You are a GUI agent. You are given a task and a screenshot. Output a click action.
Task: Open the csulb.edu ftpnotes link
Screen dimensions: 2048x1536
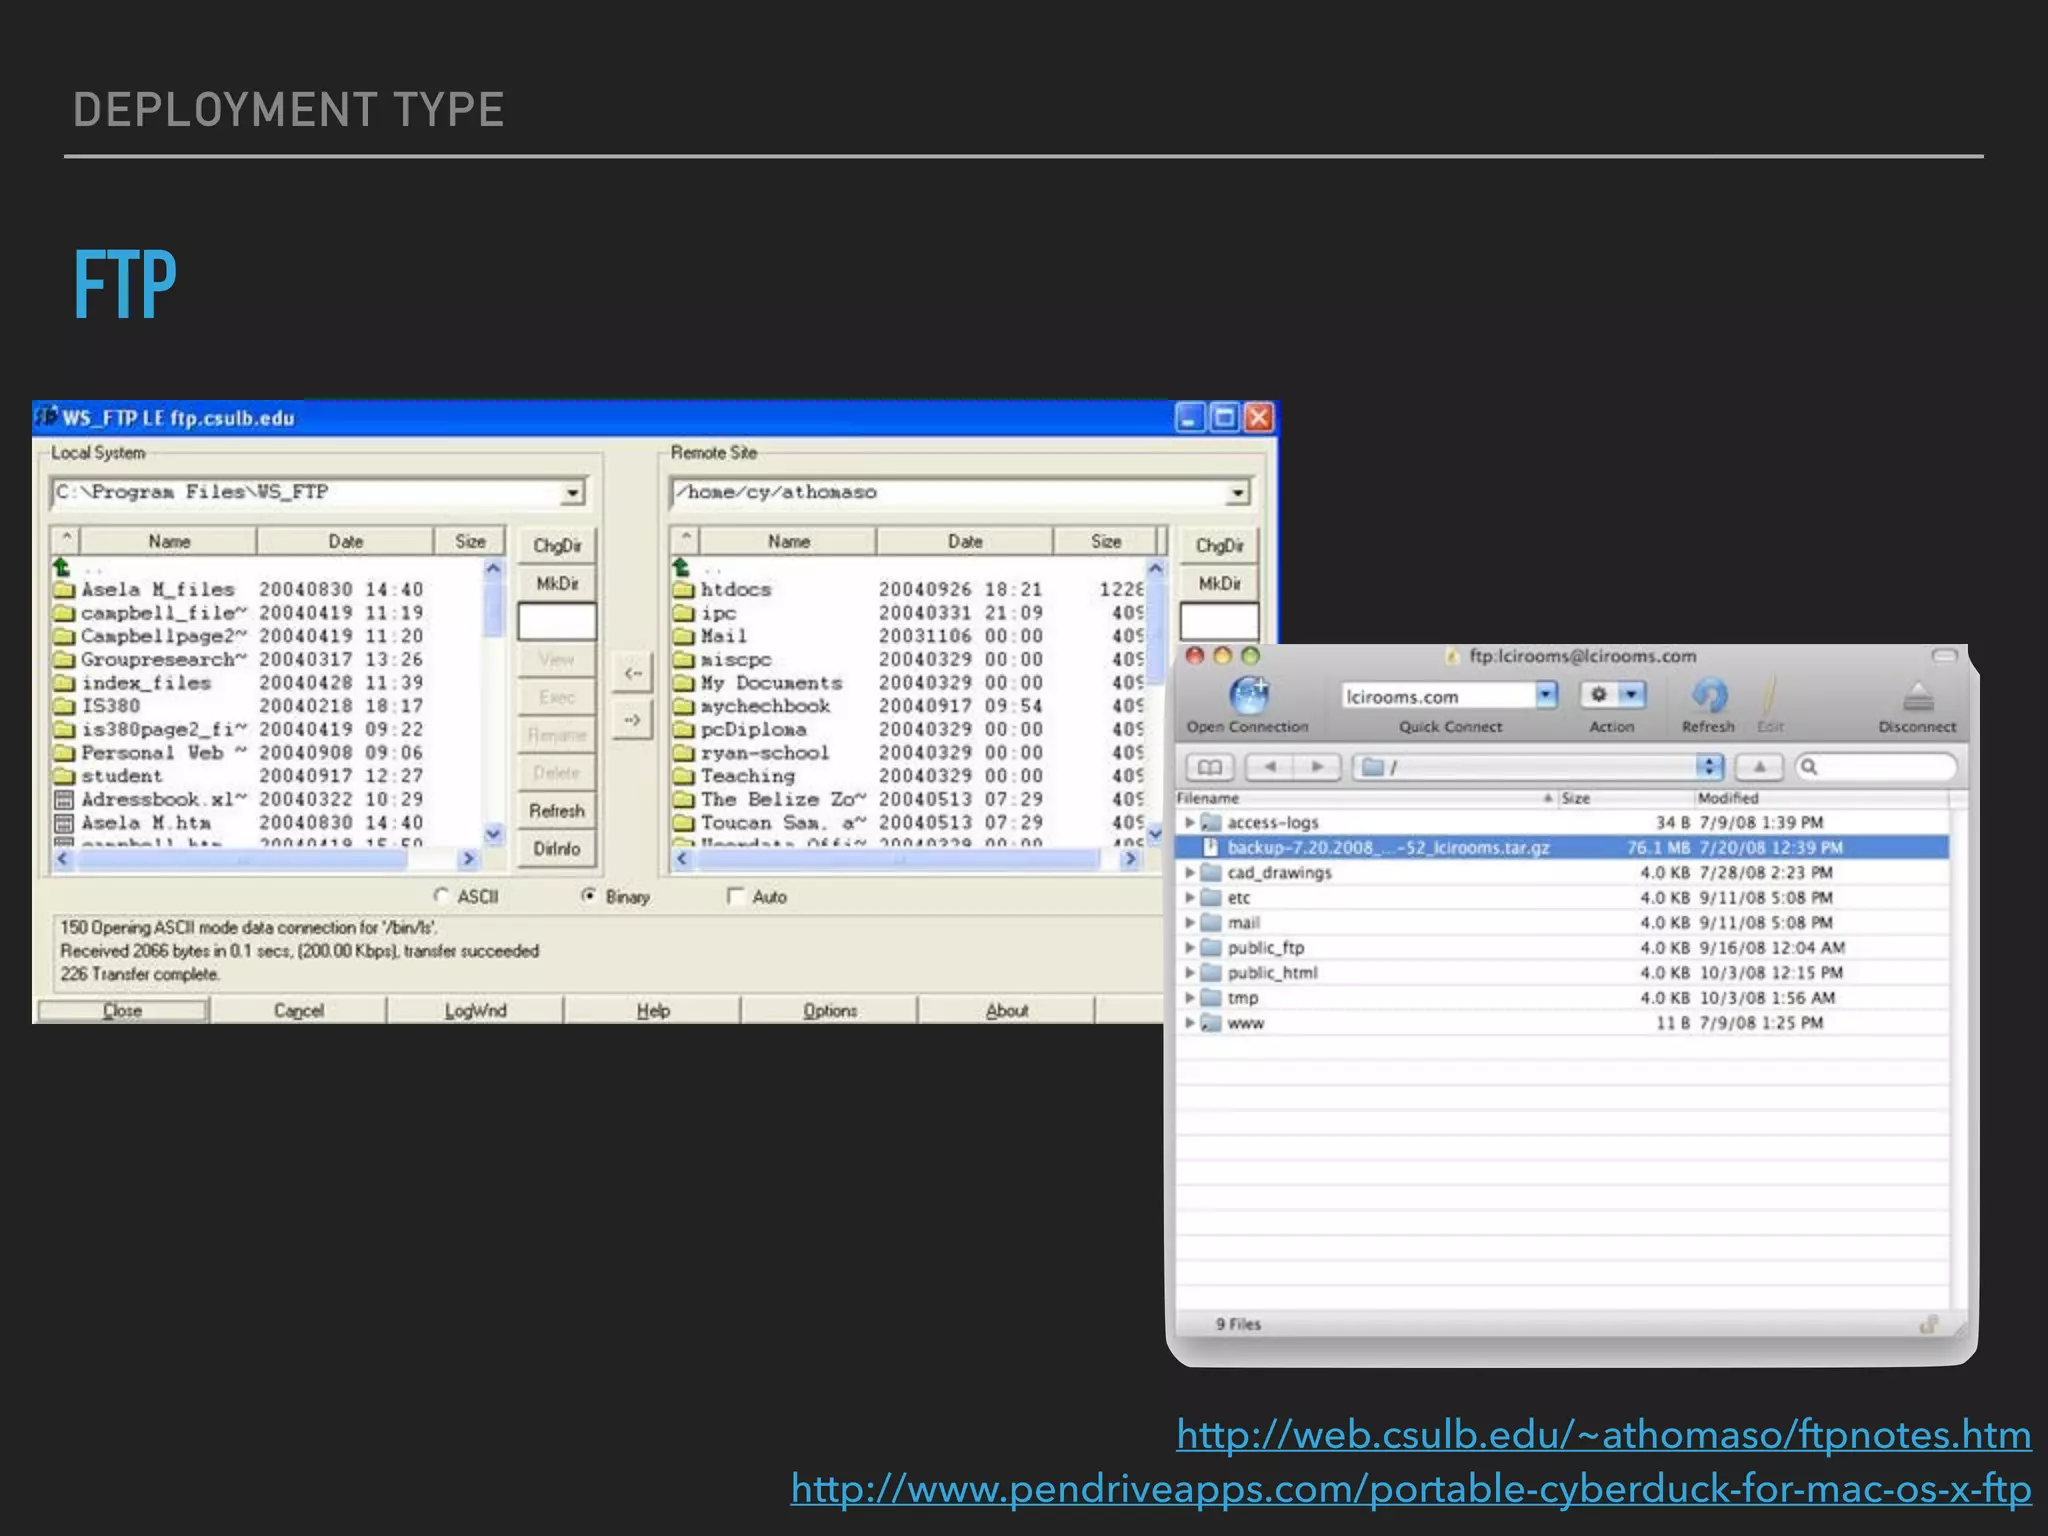point(1603,1434)
